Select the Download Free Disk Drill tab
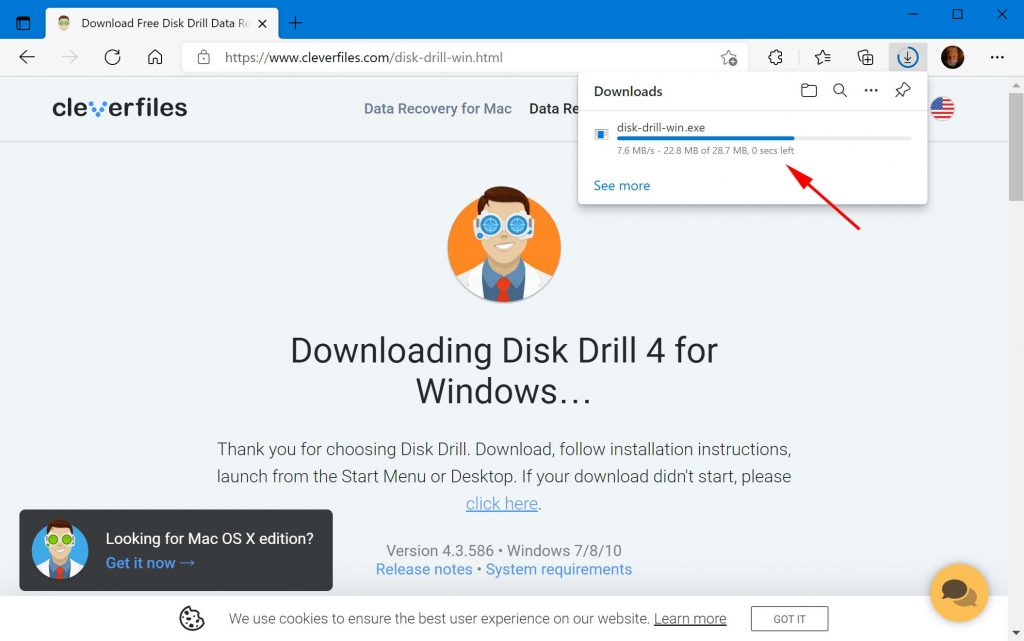The width and height of the screenshot is (1024, 641). point(160,22)
